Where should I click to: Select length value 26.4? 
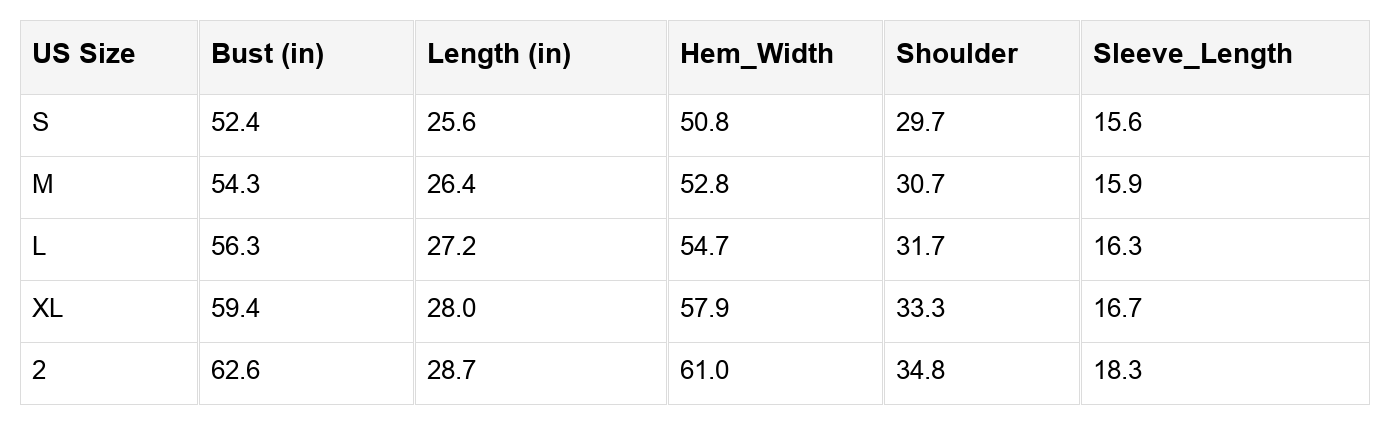[451, 185]
